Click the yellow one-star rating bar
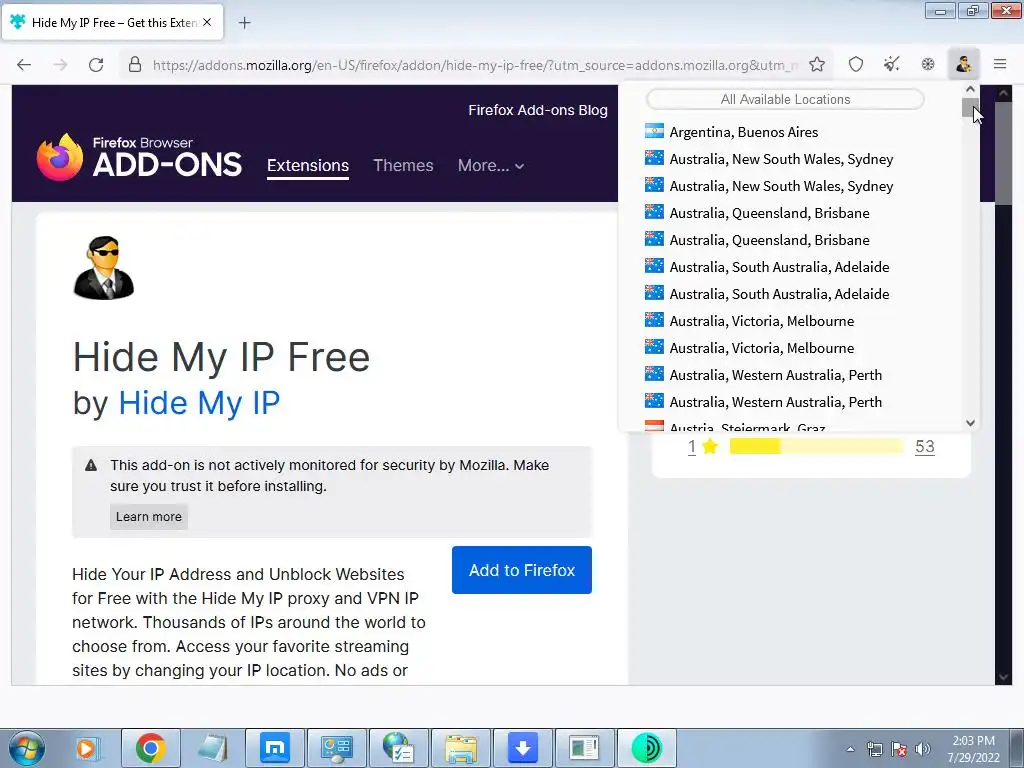 816,446
